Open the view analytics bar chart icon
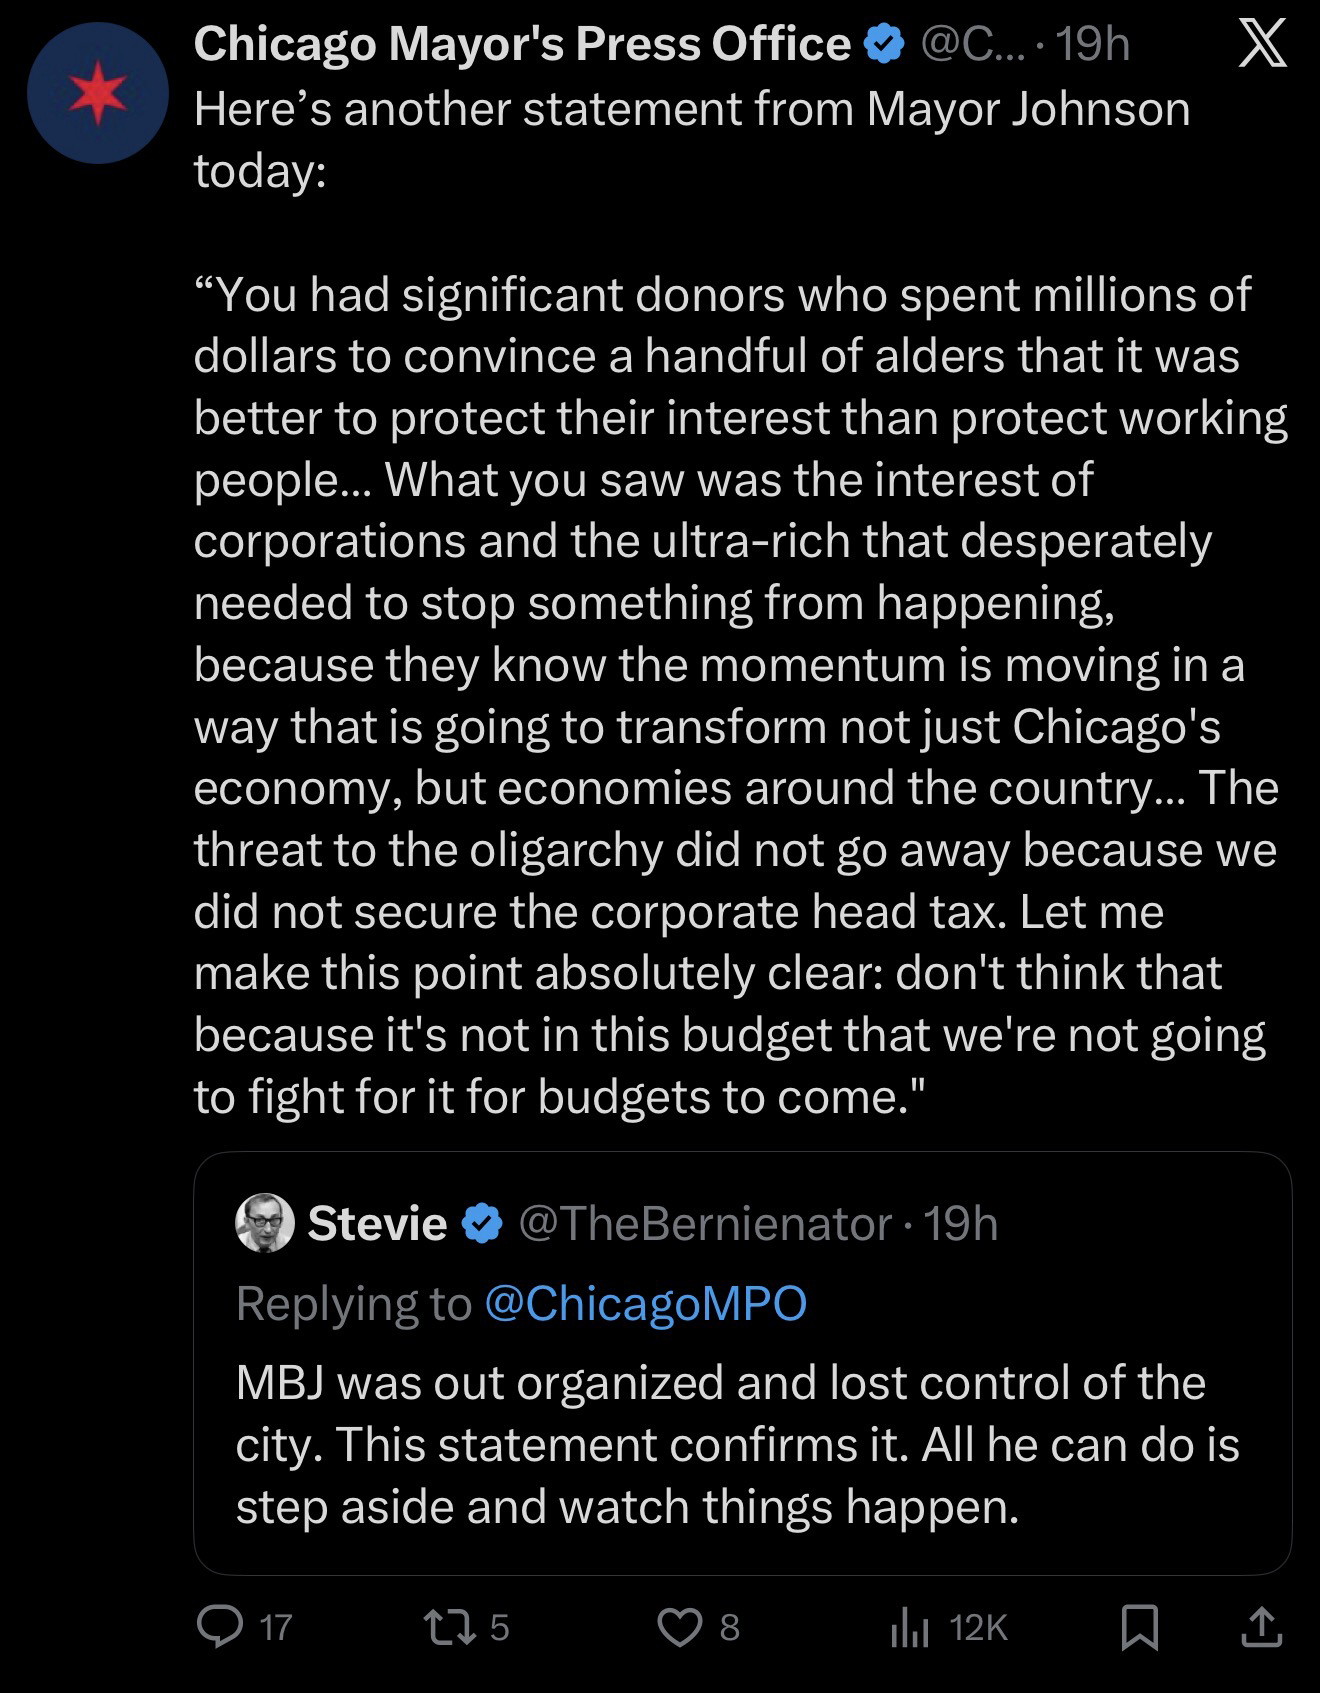This screenshot has height=1693, width=1320. [x=909, y=1628]
